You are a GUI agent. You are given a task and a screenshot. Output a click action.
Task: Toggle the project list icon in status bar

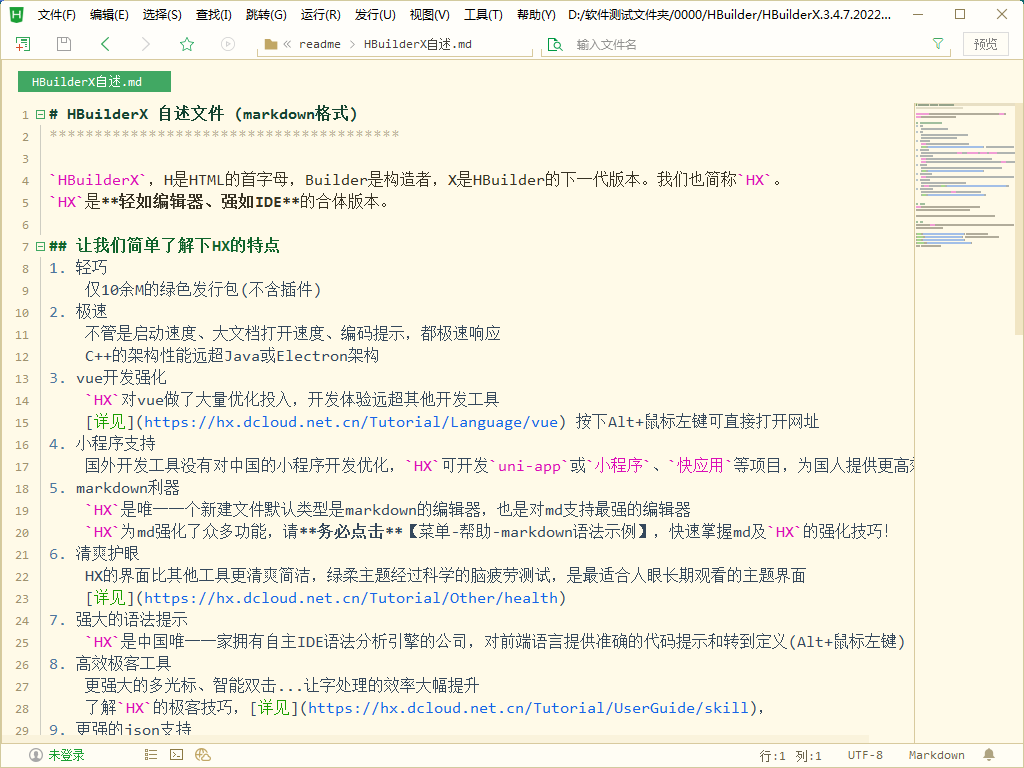149,755
